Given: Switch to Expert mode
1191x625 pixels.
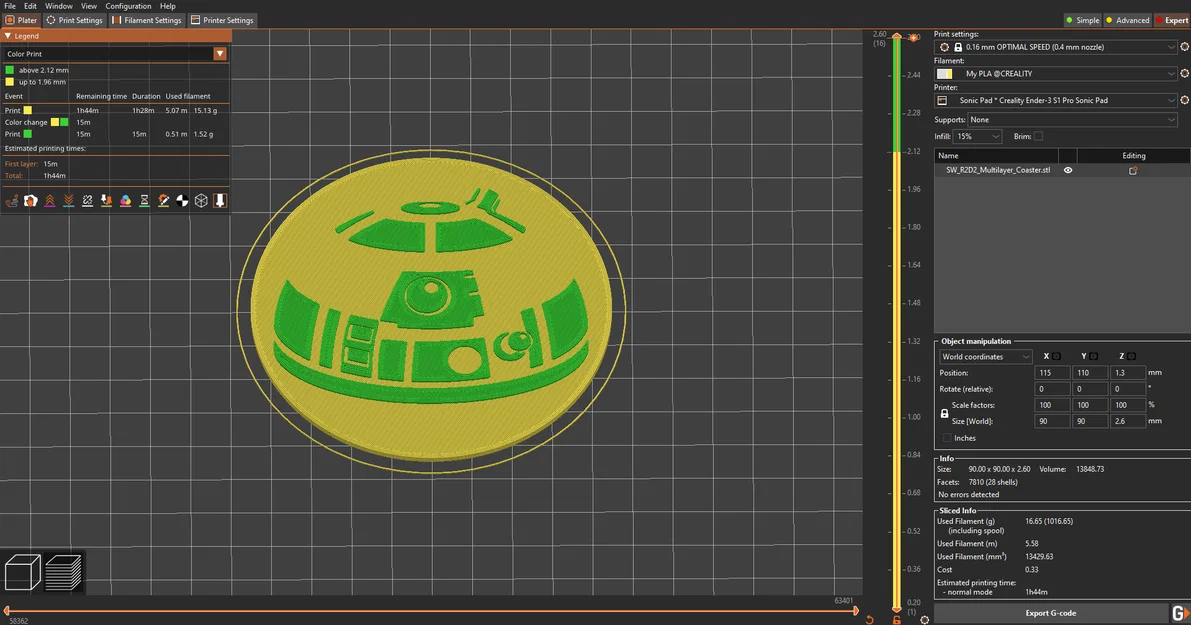Looking at the screenshot, I should pos(1172,21).
